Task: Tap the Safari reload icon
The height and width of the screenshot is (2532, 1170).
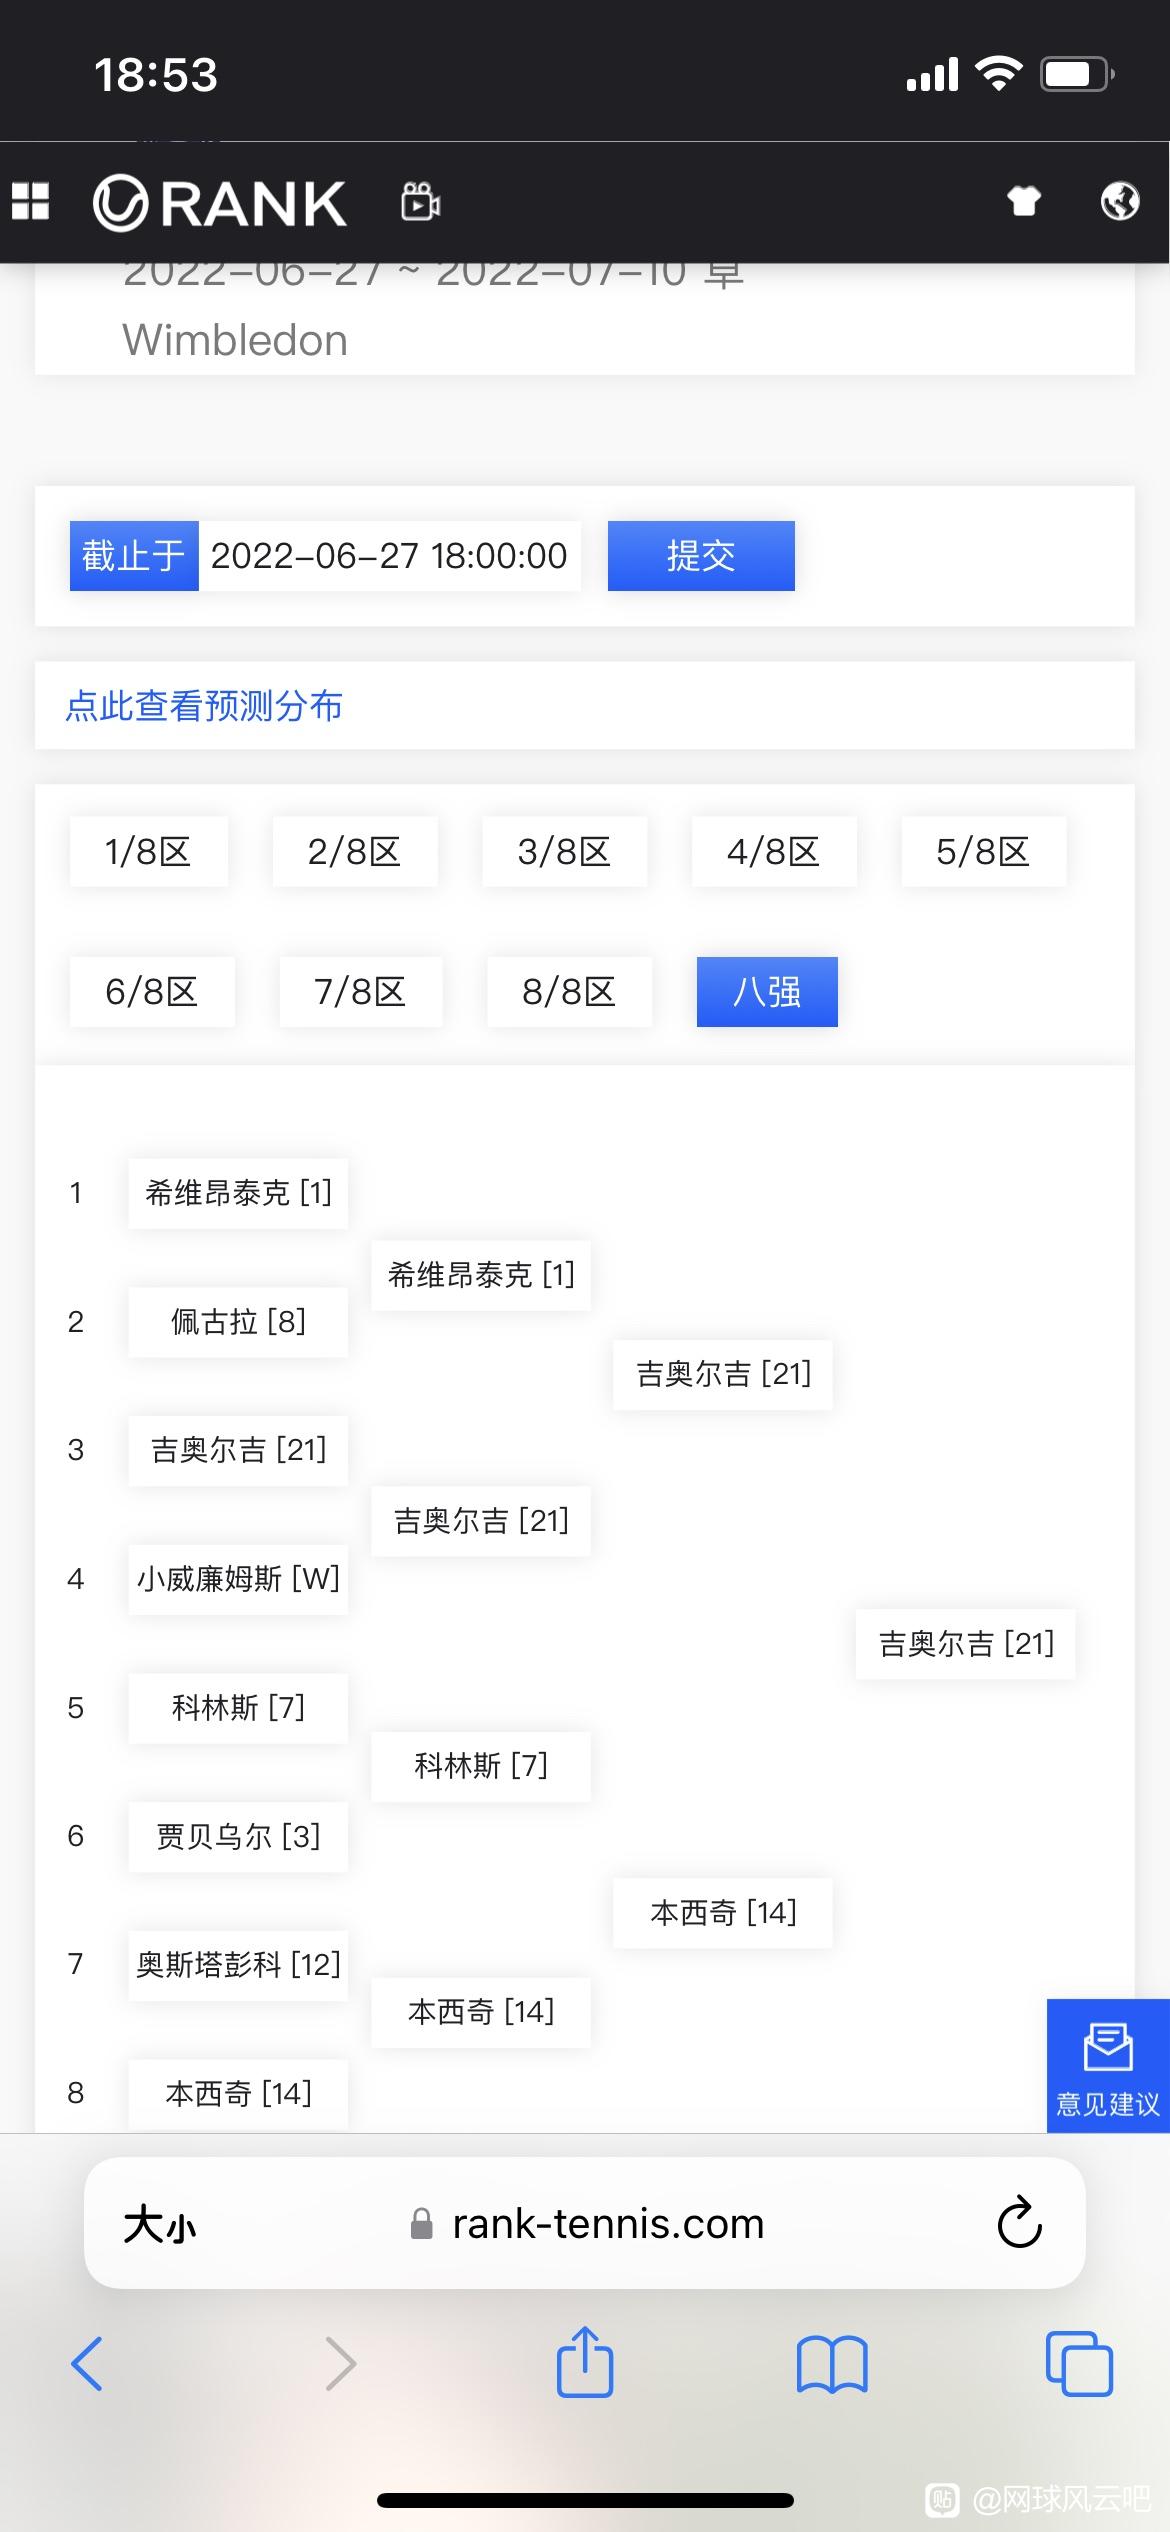Action: click(x=1019, y=2223)
